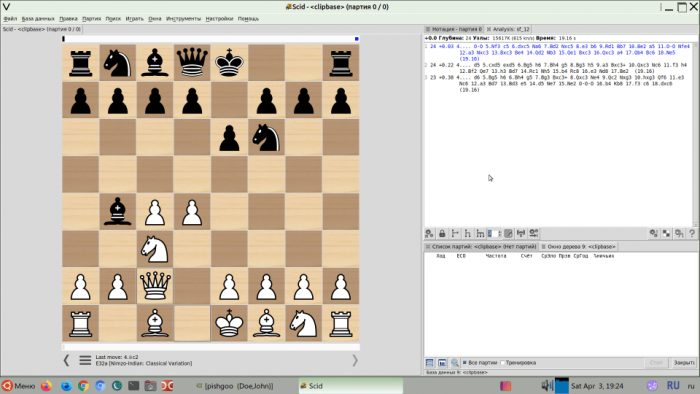
Task: Open engine settings gear in analysis toolbar
Action: [654, 233]
